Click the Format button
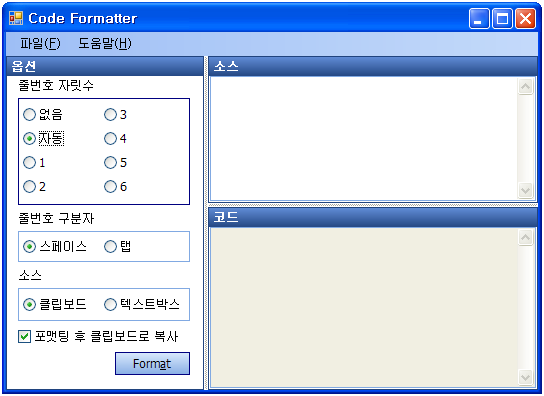544x396 pixels. click(x=152, y=363)
